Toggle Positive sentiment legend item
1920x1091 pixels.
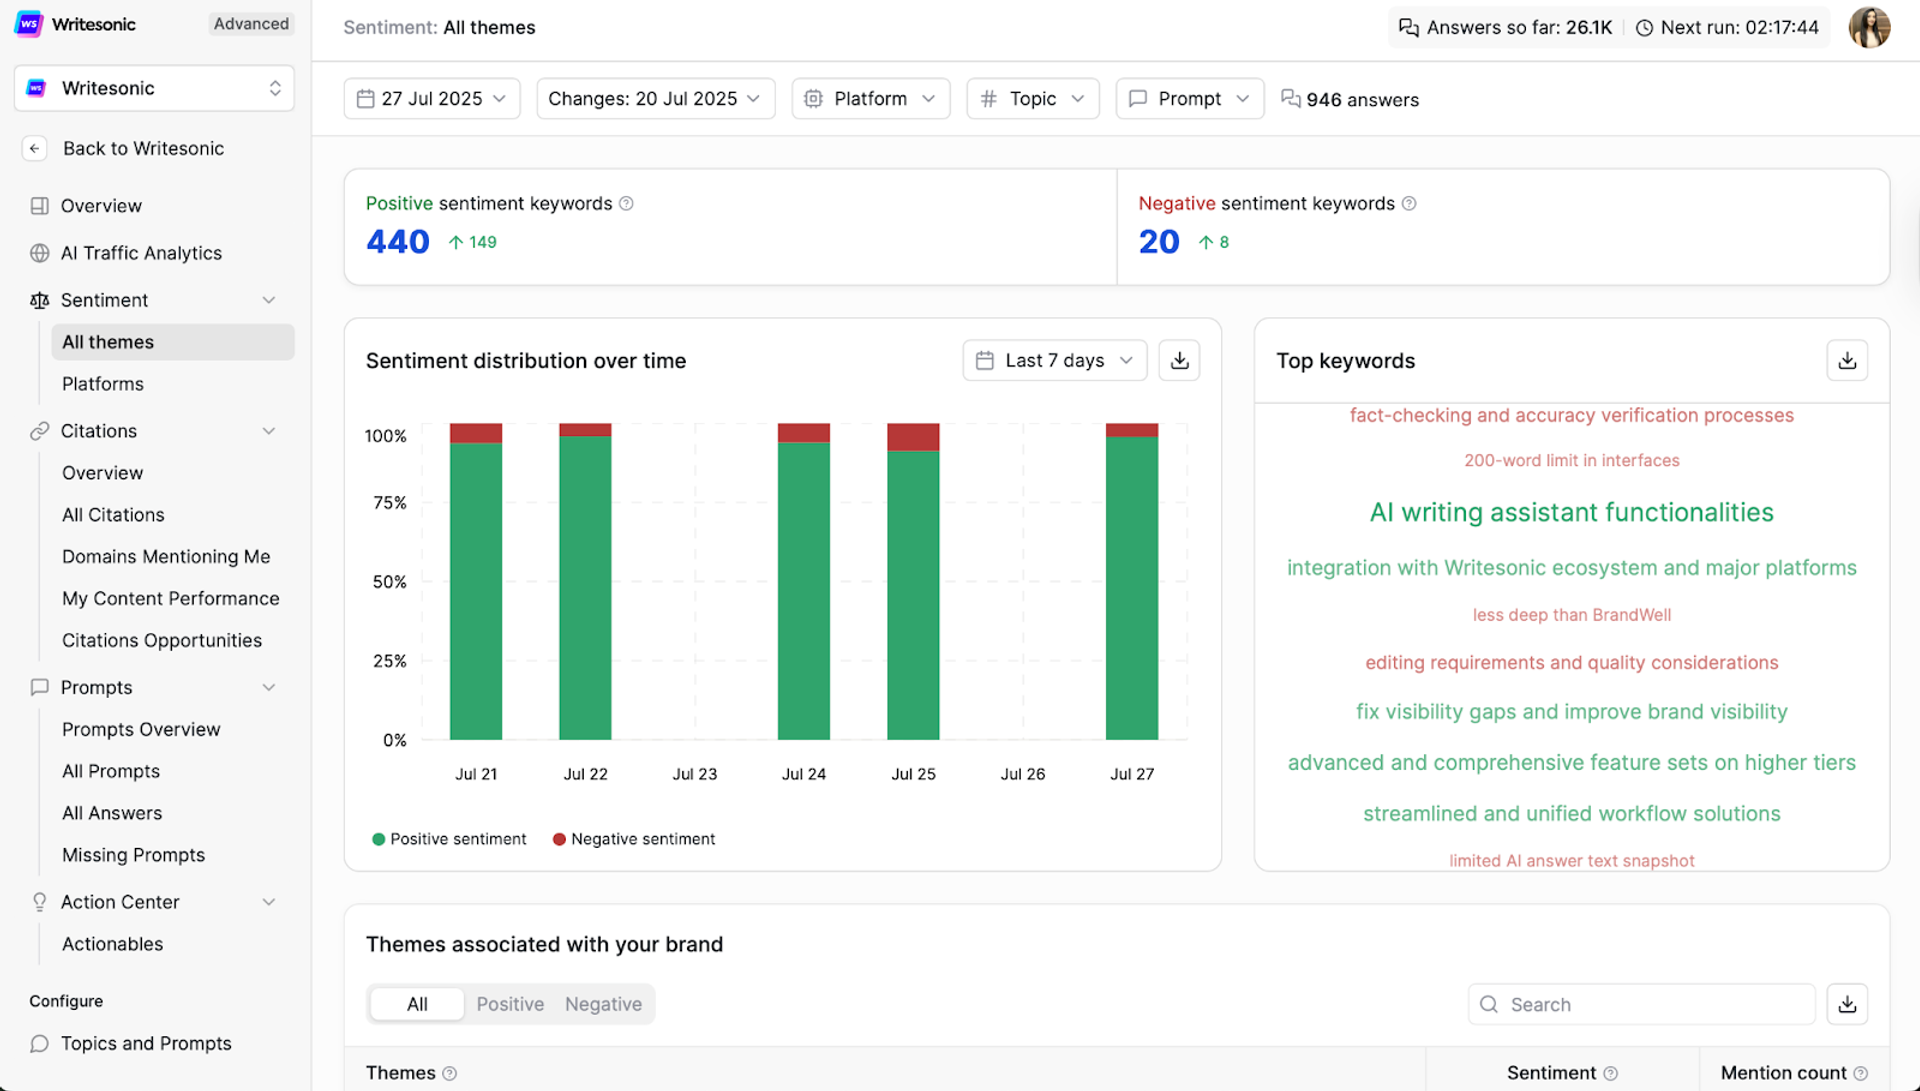tap(449, 839)
